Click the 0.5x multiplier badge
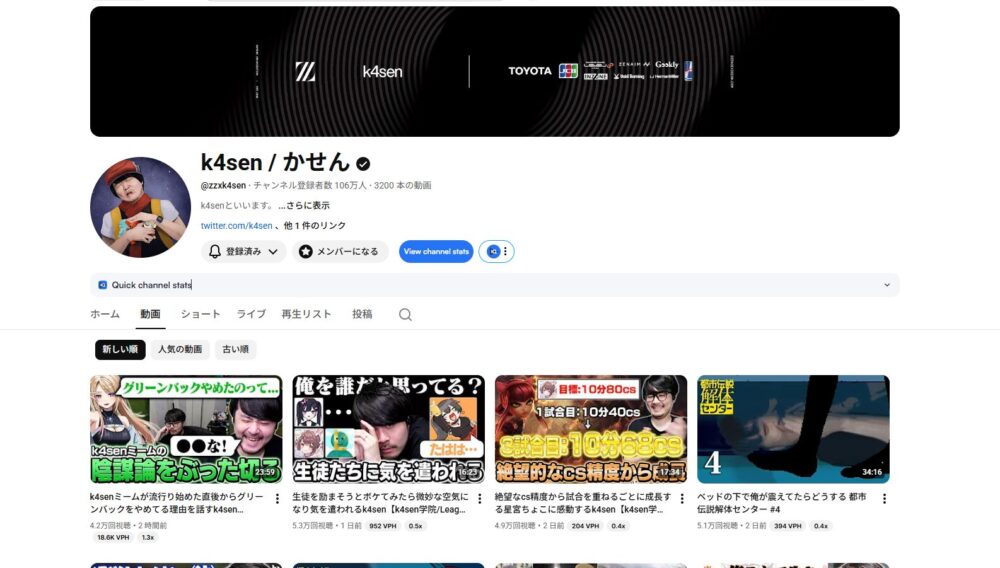This screenshot has height=568, width=1000. [x=415, y=526]
